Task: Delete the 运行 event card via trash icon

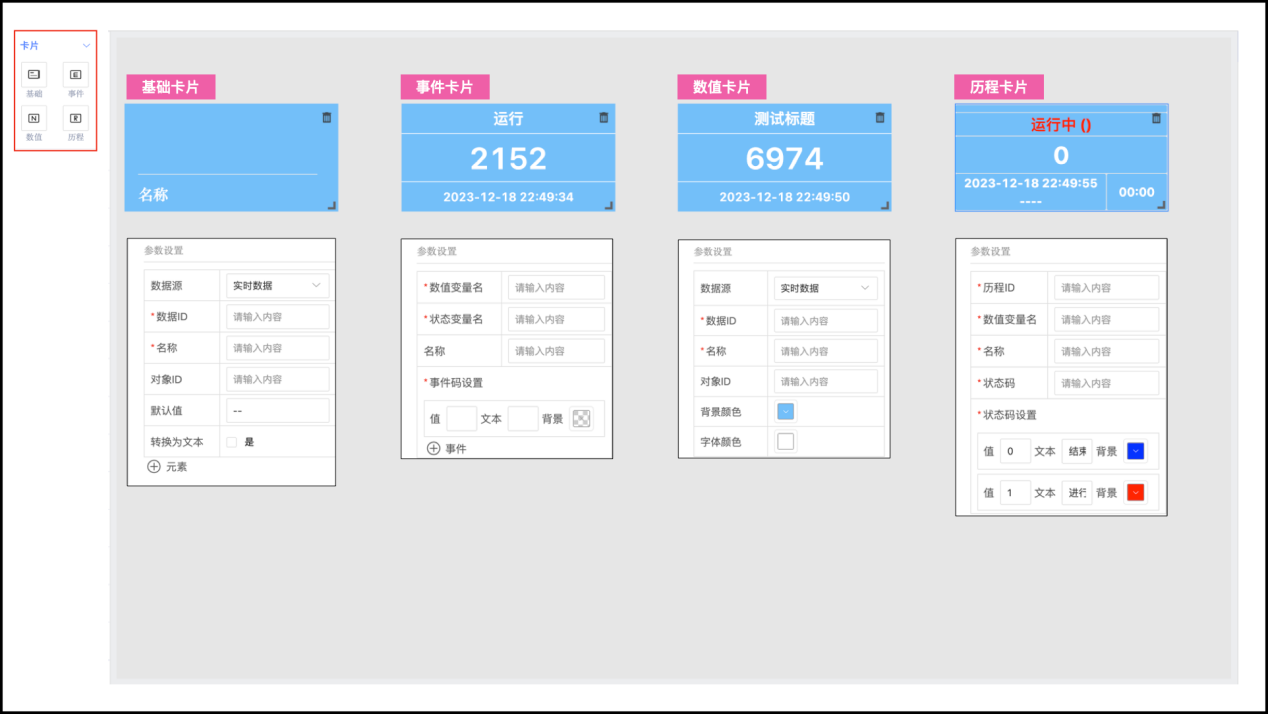Action: click(603, 118)
